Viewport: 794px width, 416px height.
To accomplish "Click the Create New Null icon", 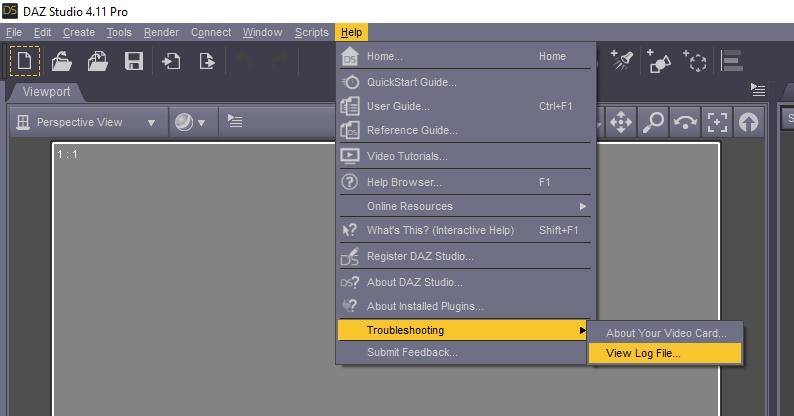I will [x=694, y=60].
